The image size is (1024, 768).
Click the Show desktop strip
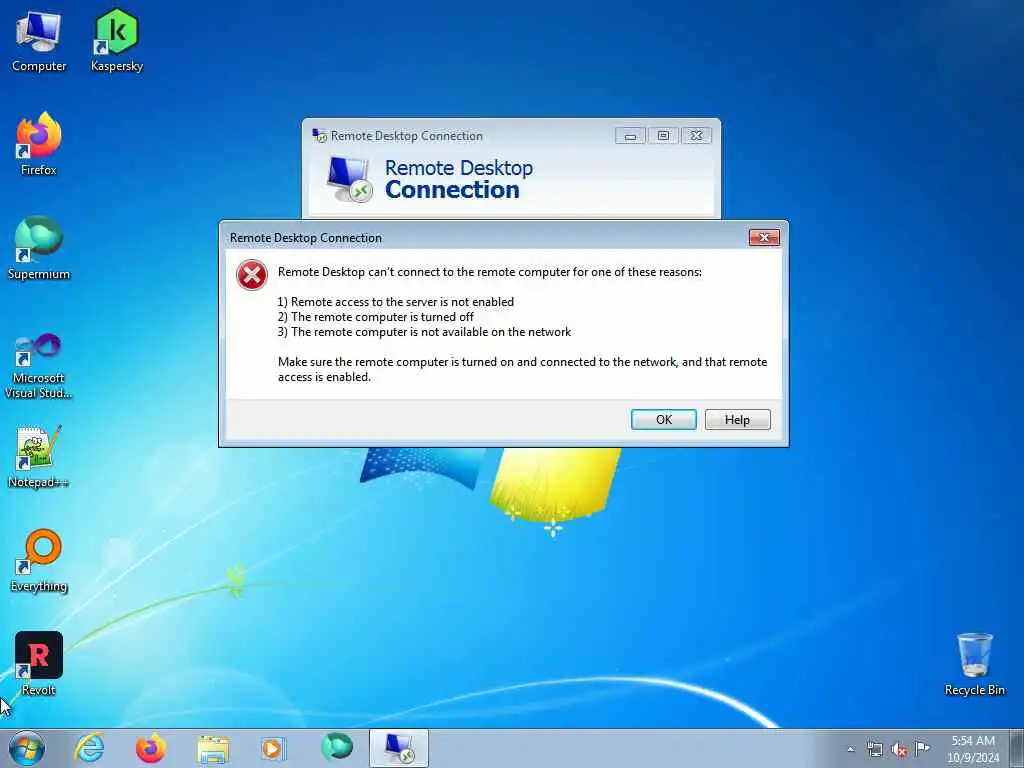point(1016,748)
